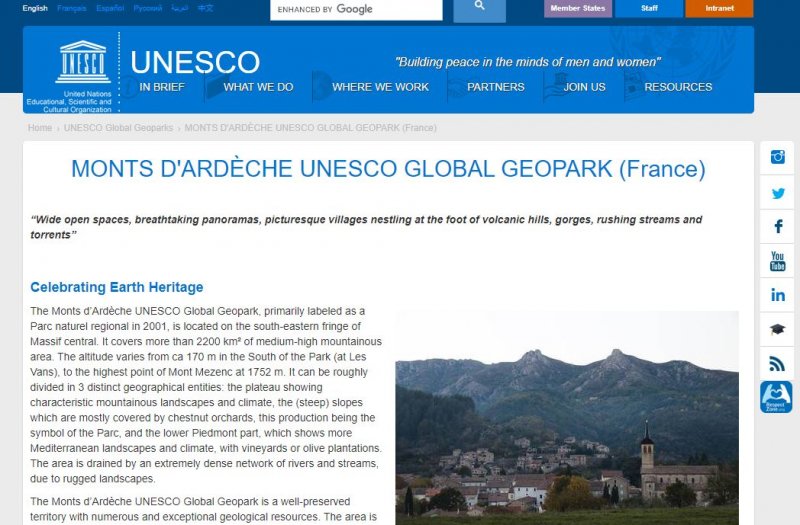This screenshot has height=525, width=800.
Task: Open UNESCO Instagram page icon
Action: click(777, 157)
